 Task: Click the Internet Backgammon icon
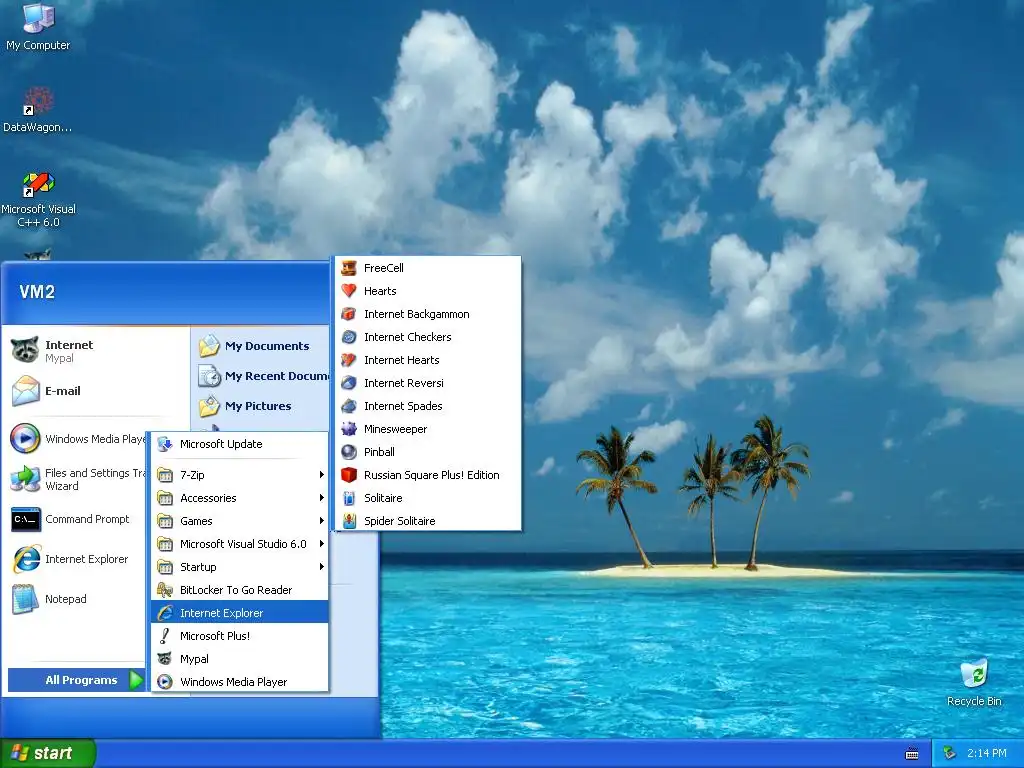[x=349, y=314]
